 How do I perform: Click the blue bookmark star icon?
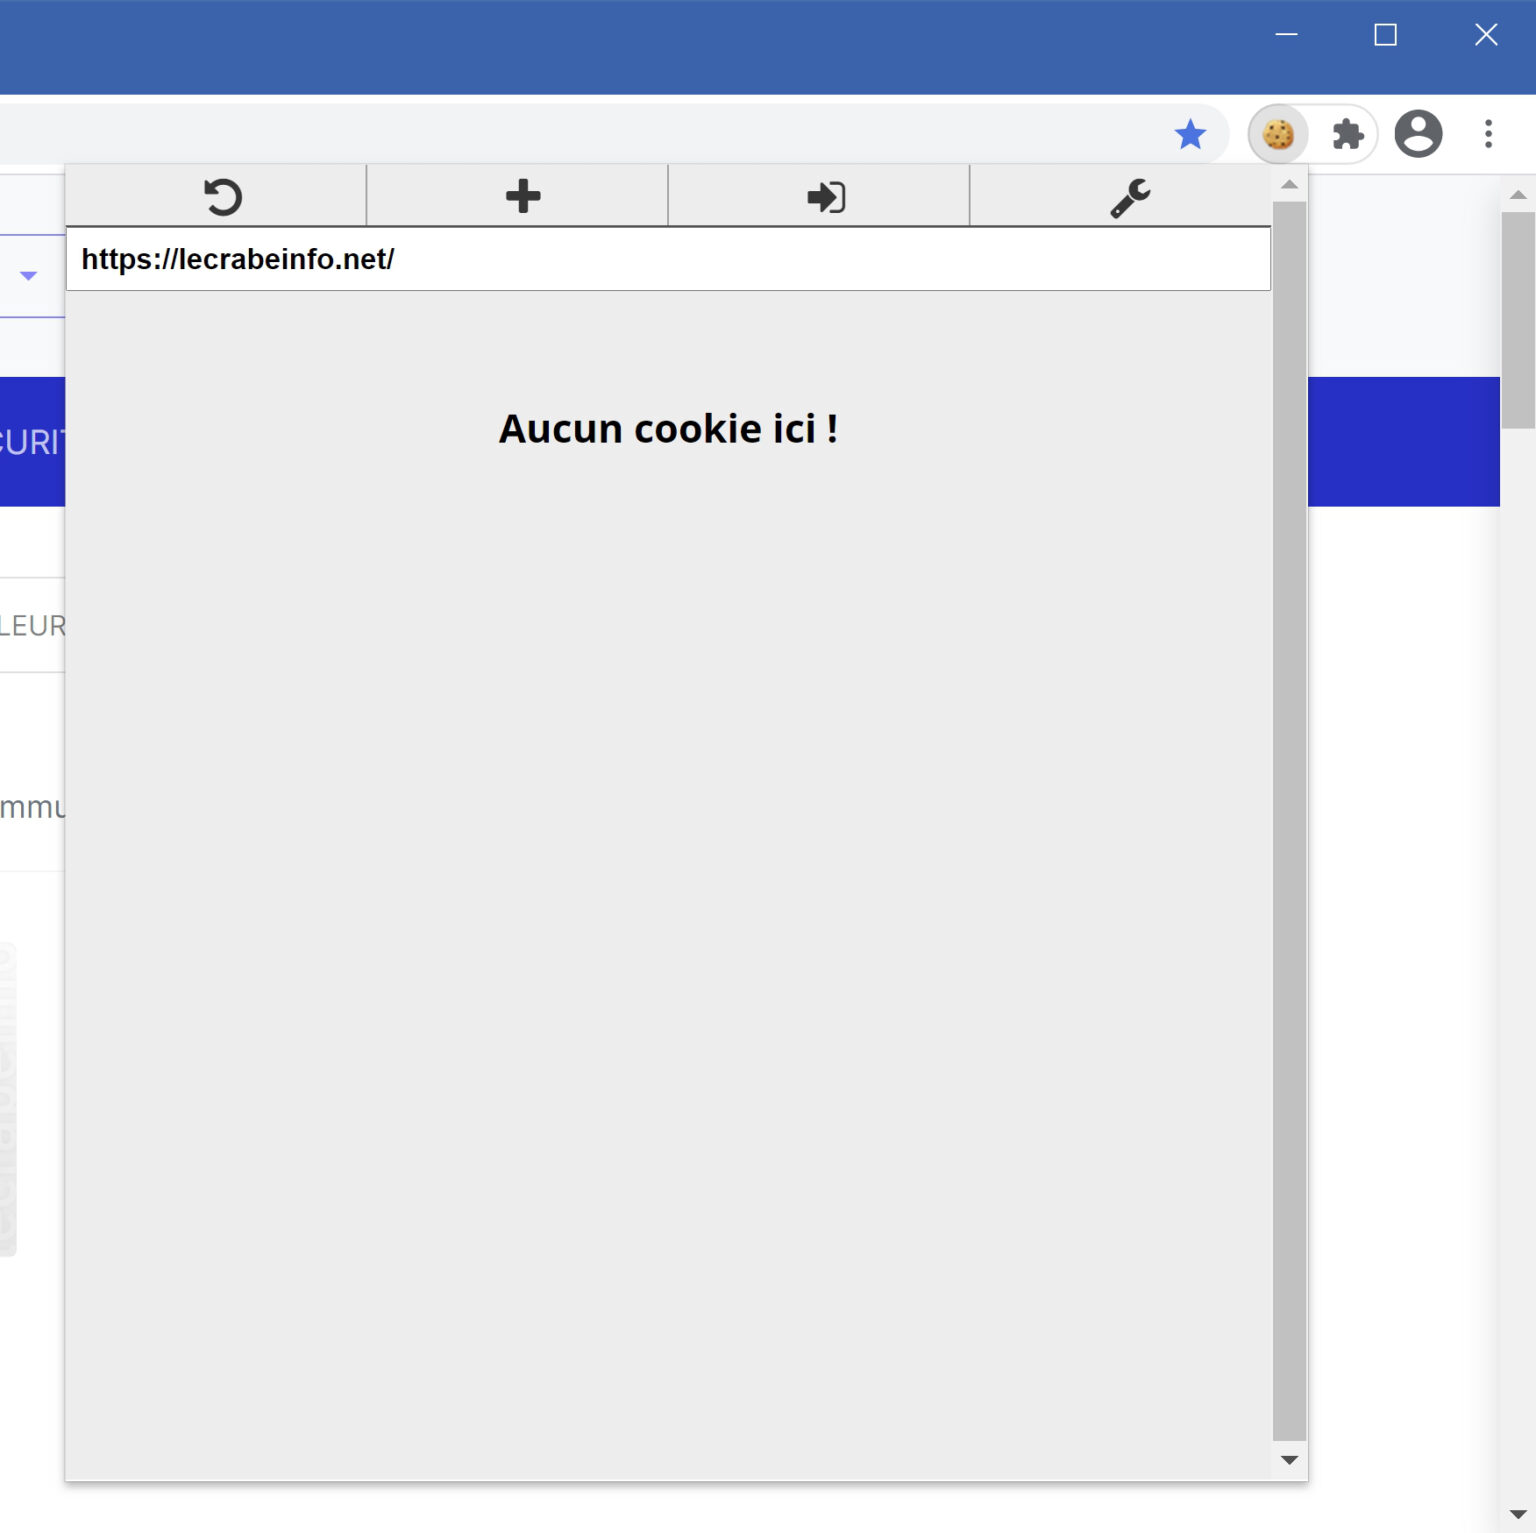point(1190,134)
